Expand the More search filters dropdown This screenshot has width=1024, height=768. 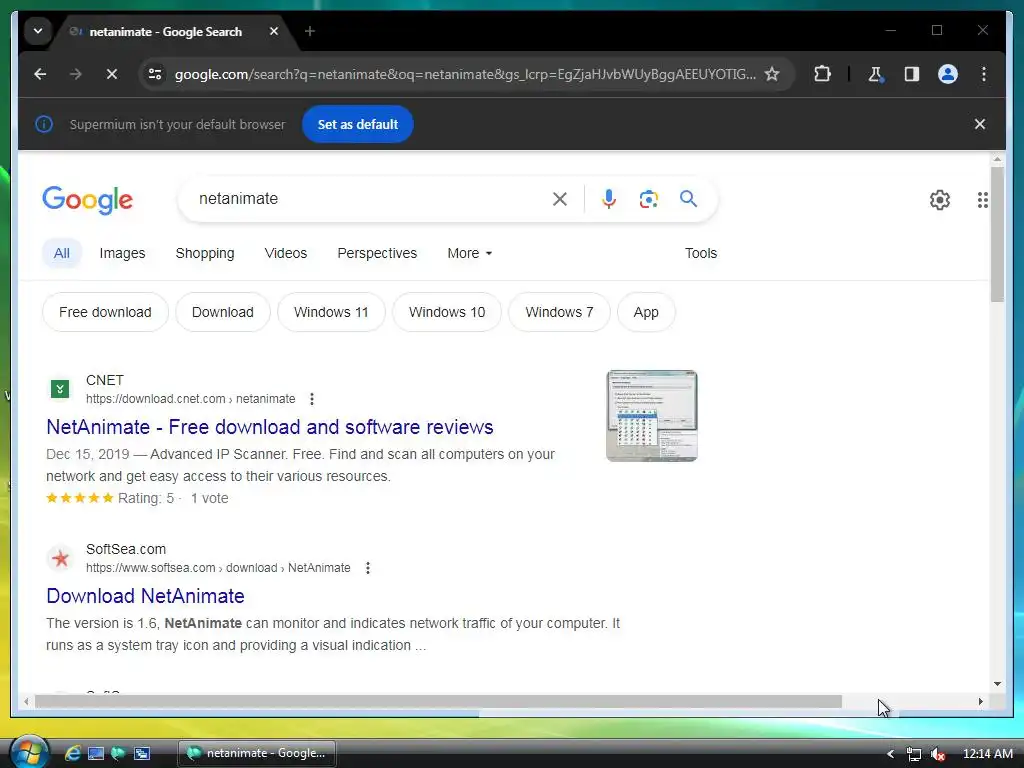(470, 253)
